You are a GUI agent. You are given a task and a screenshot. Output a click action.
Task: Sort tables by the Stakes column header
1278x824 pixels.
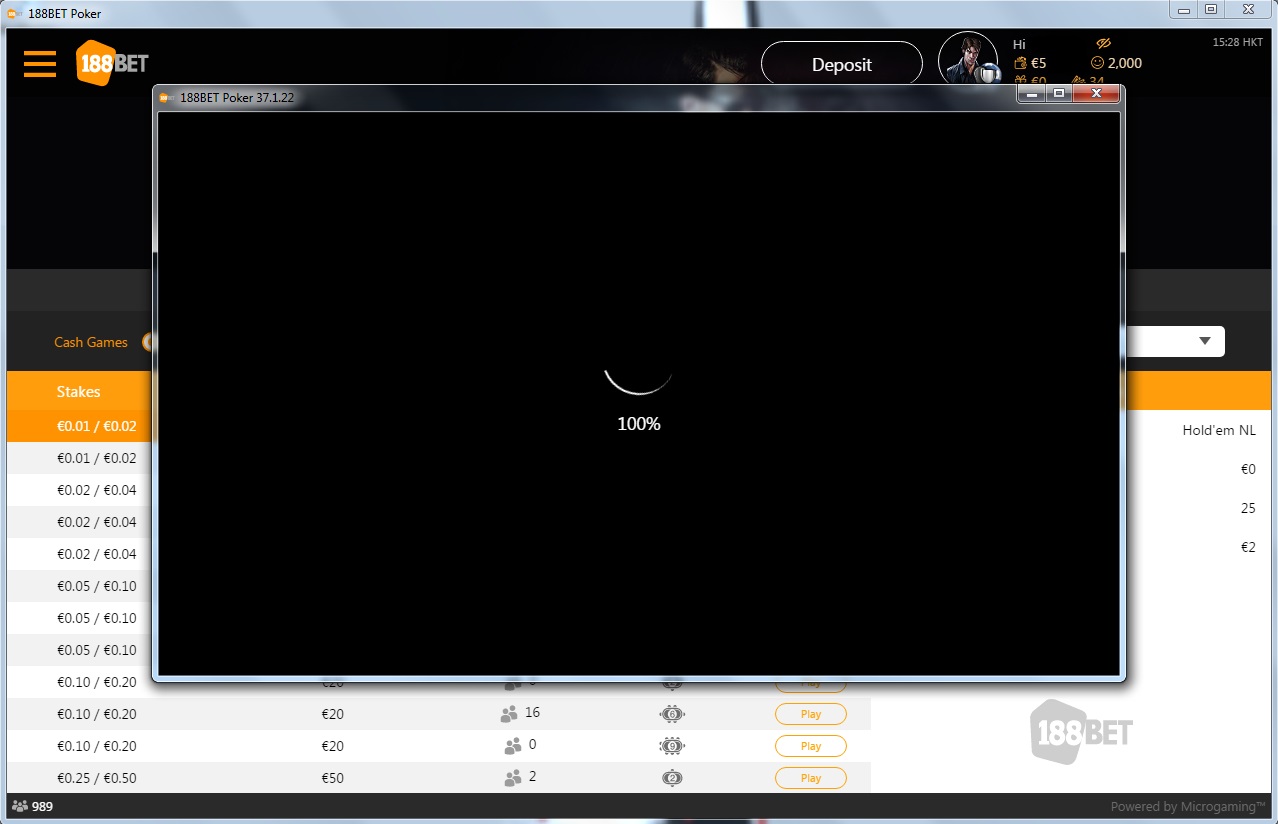(78, 391)
